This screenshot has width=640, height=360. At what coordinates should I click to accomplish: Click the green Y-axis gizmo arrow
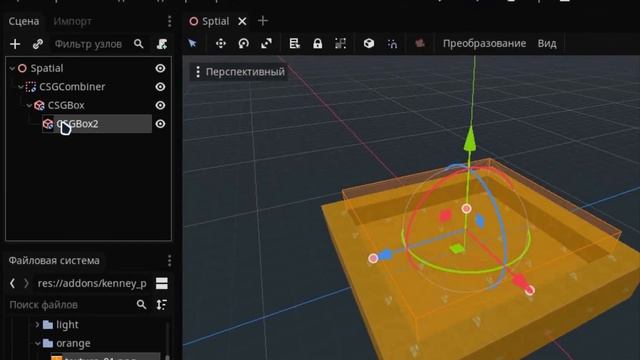(470, 139)
